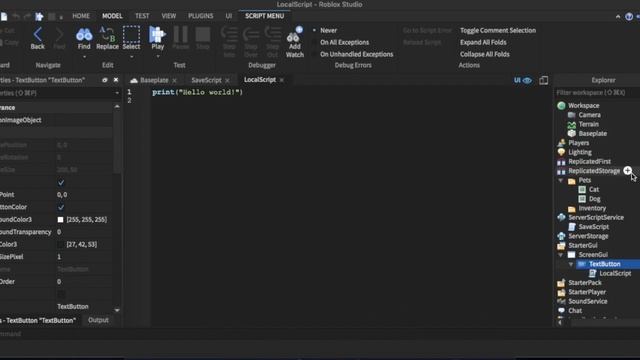This screenshot has height=360, width=640.
Task: Collapse the TextButton tree arrow
Action: pyautogui.click(x=571, y=264)
